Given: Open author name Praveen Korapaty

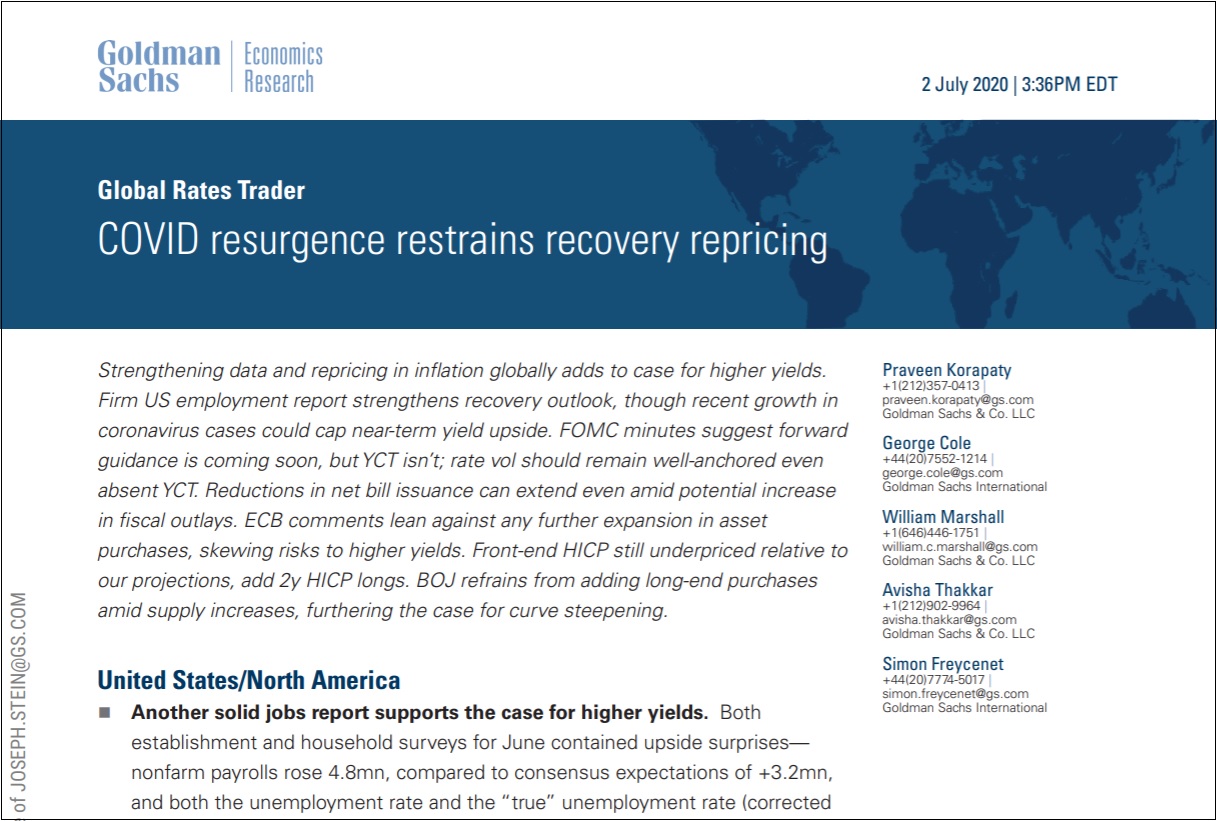Looking at the screenshot, I should pyautogui.click(x=946, y=370).
